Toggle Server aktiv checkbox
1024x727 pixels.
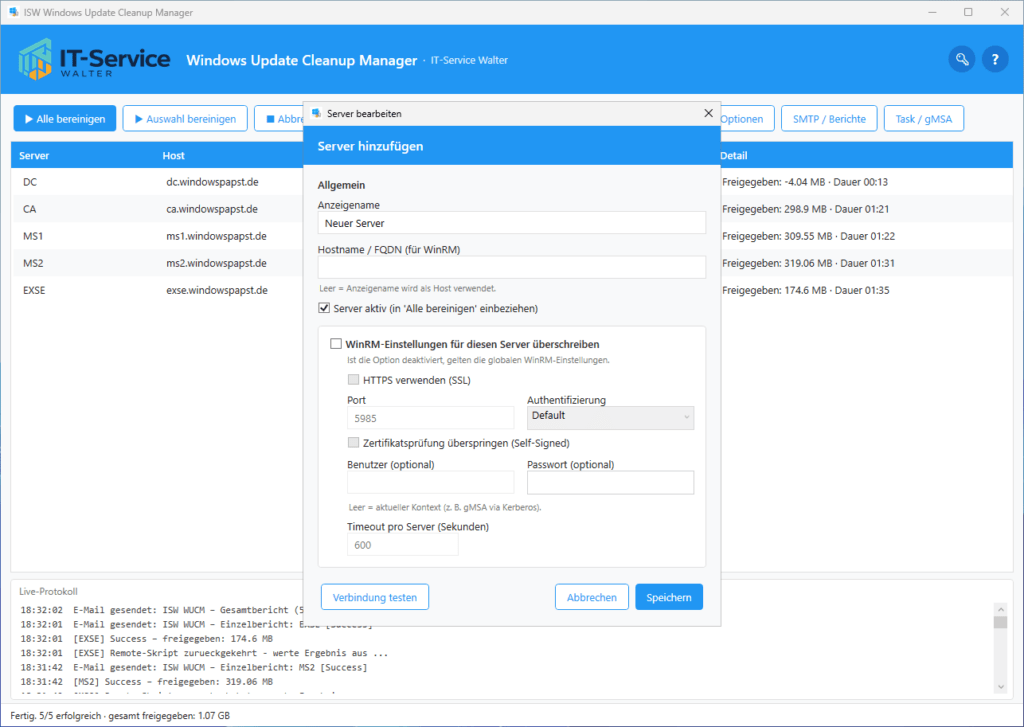point(324,308)
